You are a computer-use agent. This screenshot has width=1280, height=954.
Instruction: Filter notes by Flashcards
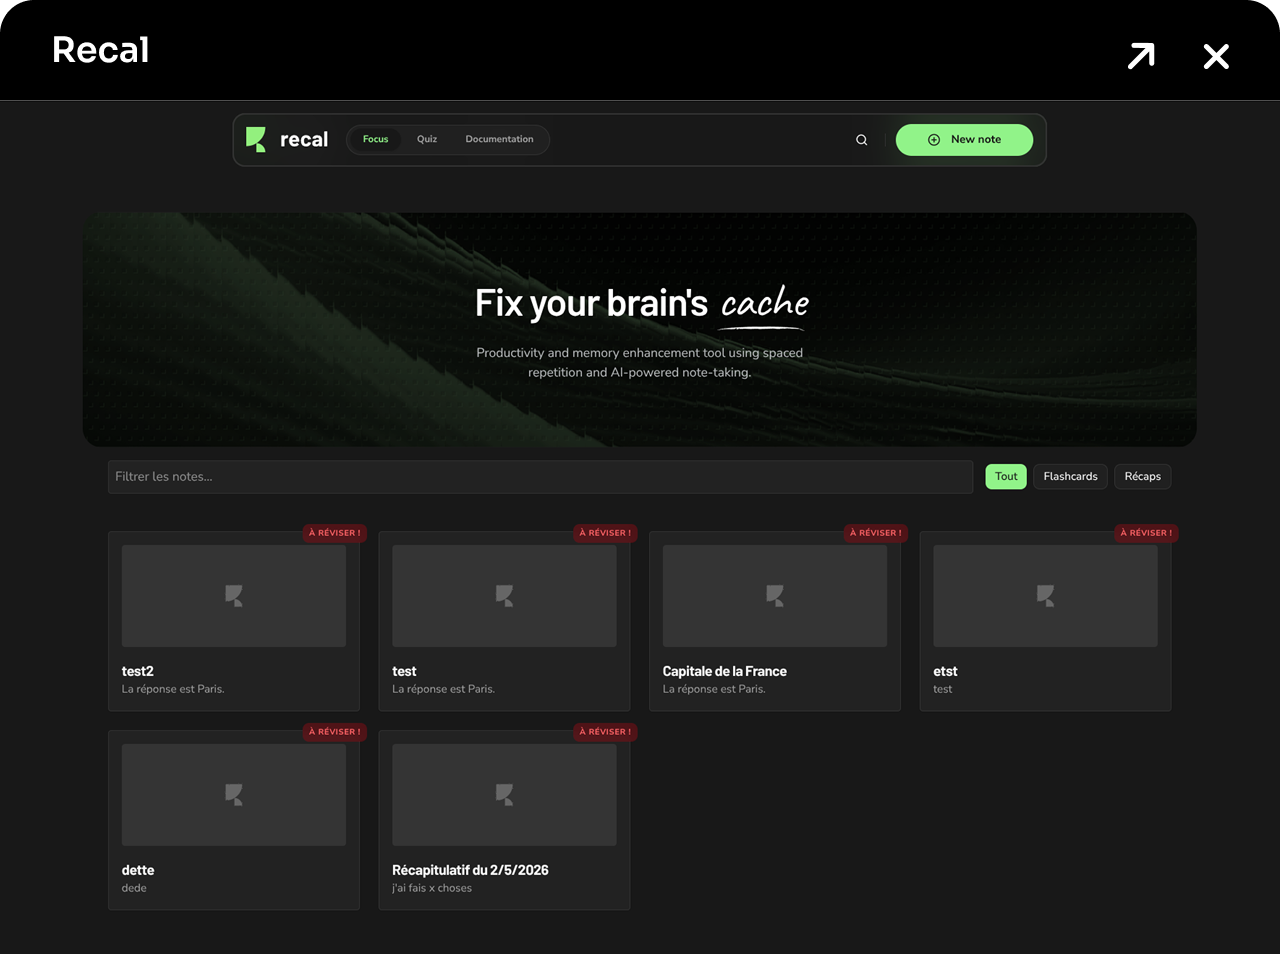pos(1070,477)
